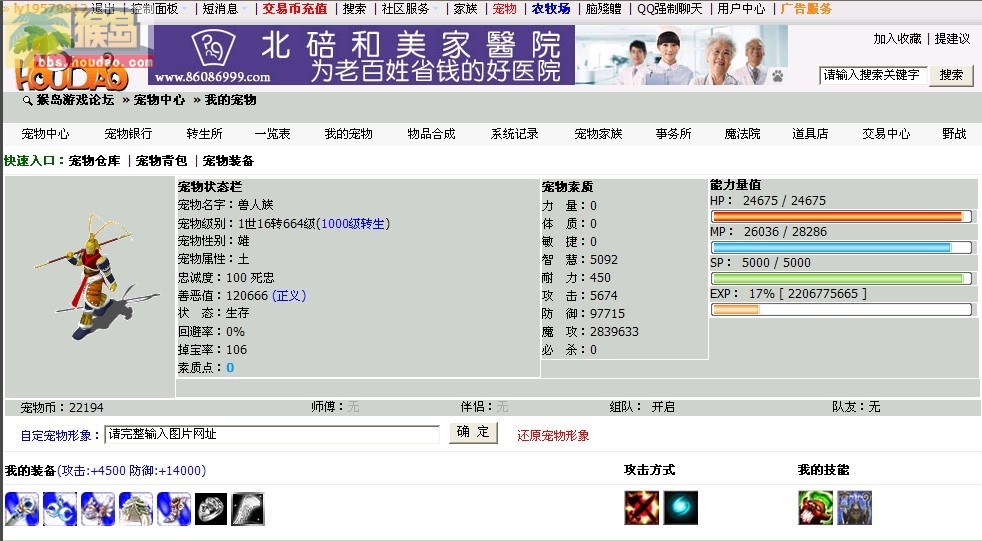The image size is (982, 541).
Task: Open the 物品合成 navigation tab
Action: pyautogui.click(x=431, y=133)
